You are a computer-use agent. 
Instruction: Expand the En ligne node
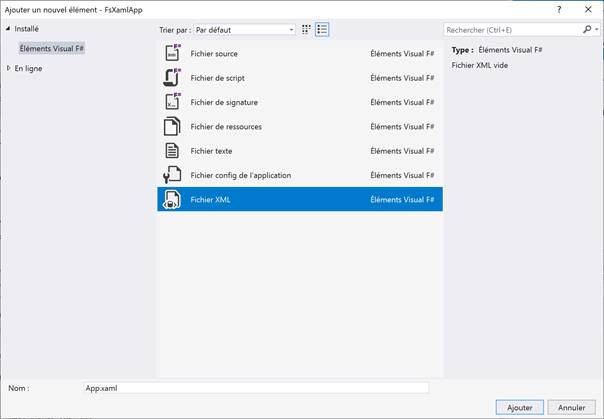(x=9, y=68)
